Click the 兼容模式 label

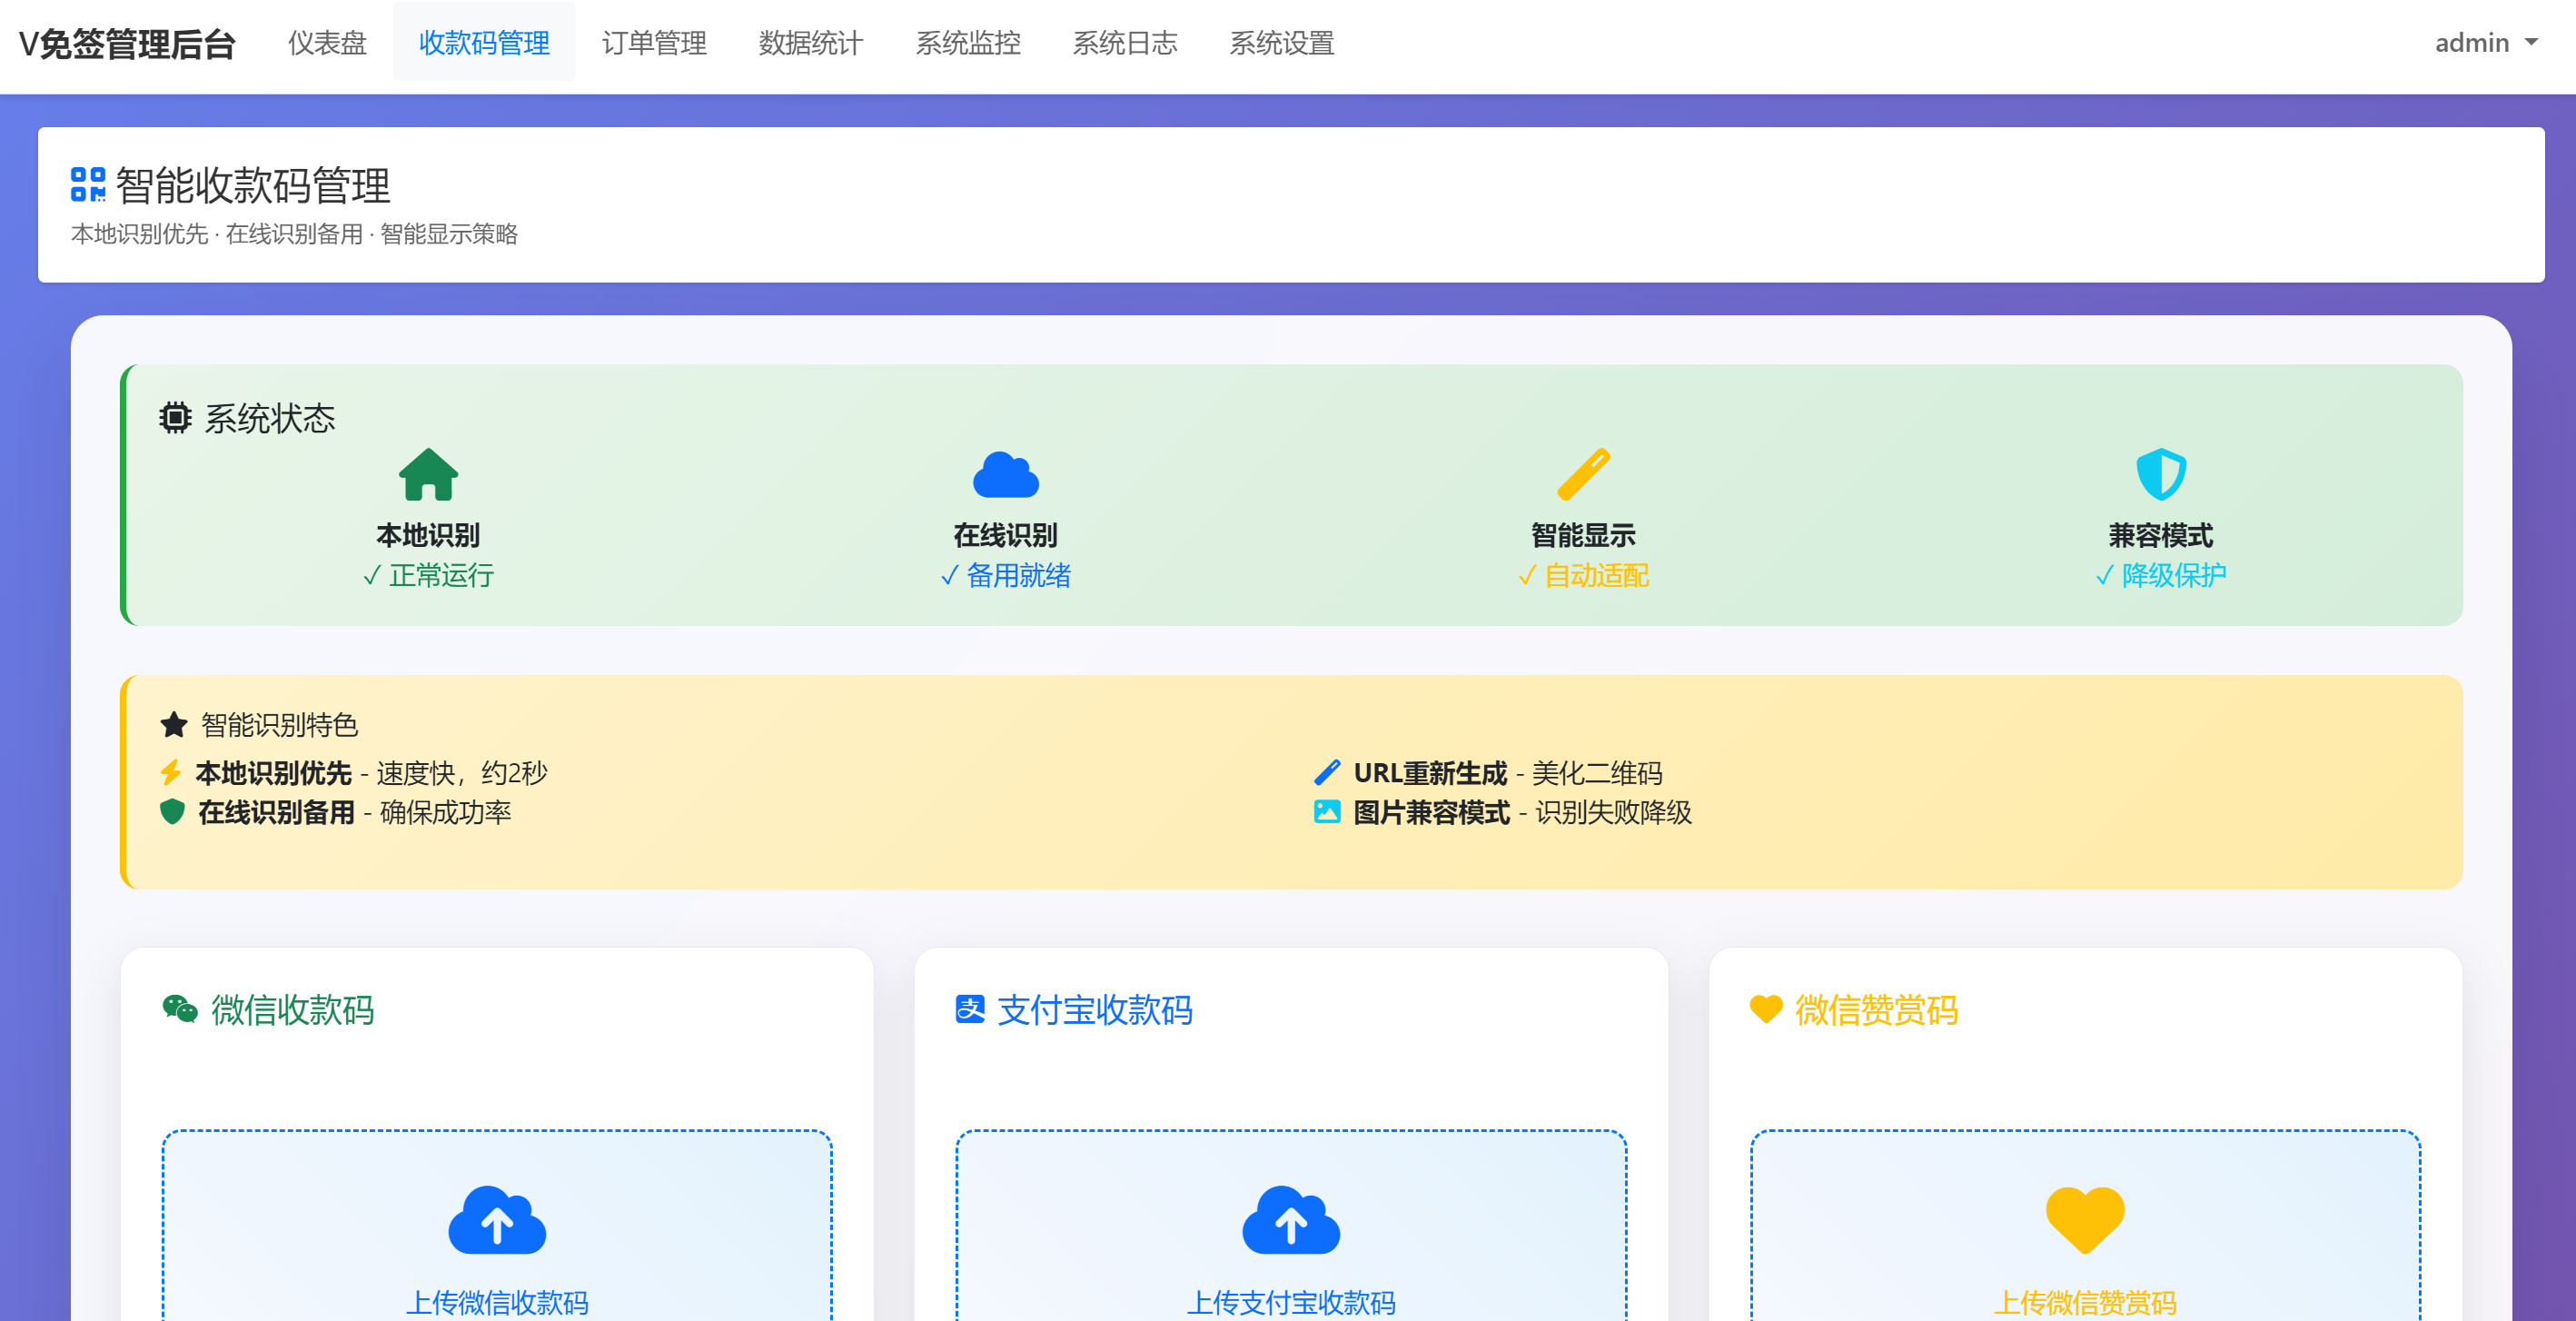pos(2161,535)
